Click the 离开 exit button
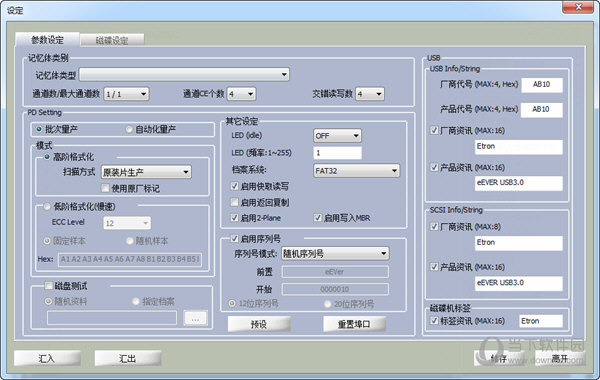Viewport: 600px width, 380px height. [x=559, y=359]
